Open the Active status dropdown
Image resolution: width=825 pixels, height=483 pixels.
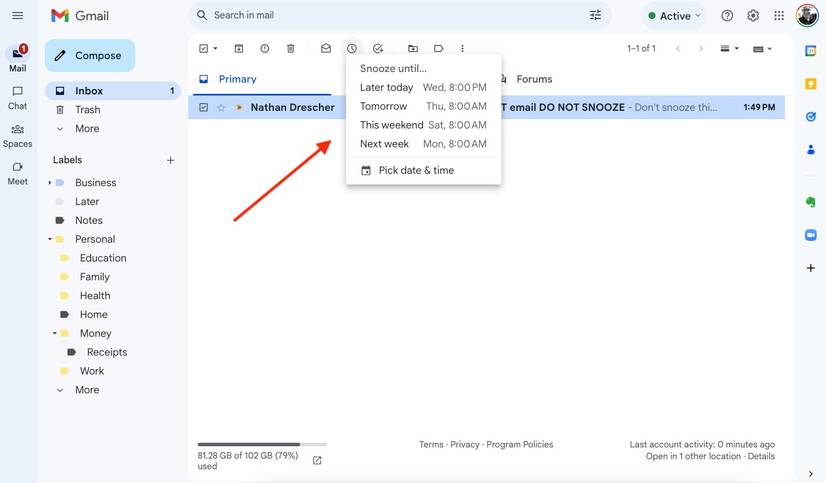click(x=674, y=16)
